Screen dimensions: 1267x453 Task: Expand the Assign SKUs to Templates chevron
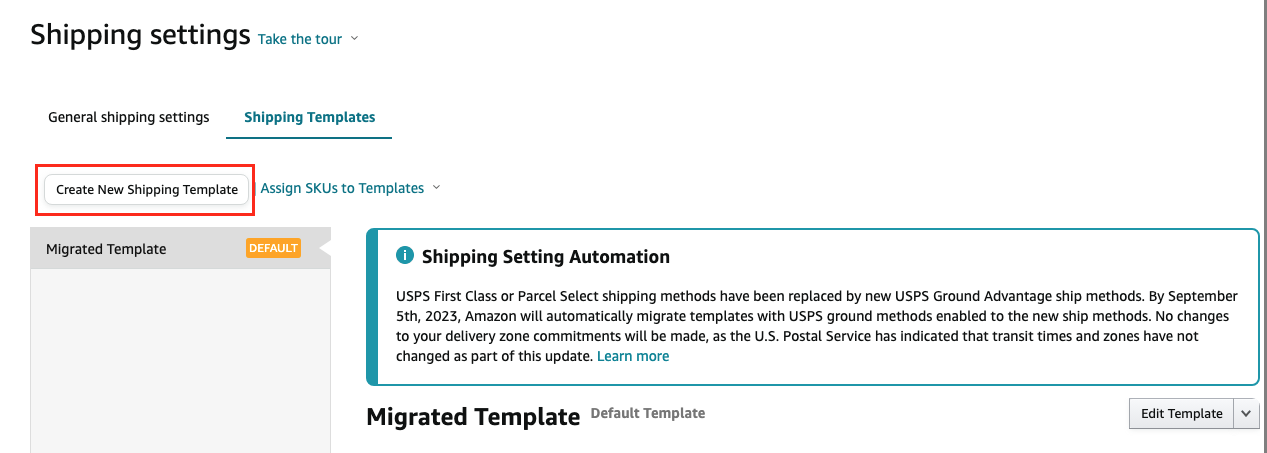(436, 188)
